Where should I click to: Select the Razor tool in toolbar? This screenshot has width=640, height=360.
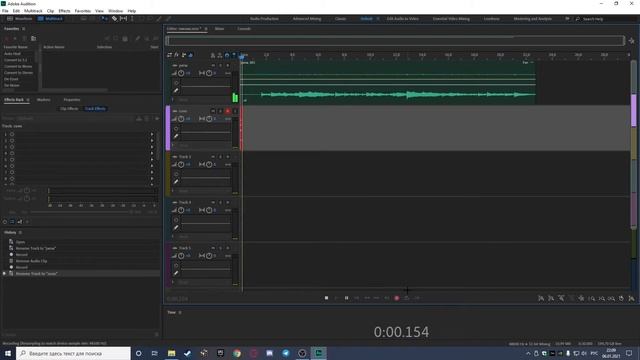(114, 19)
